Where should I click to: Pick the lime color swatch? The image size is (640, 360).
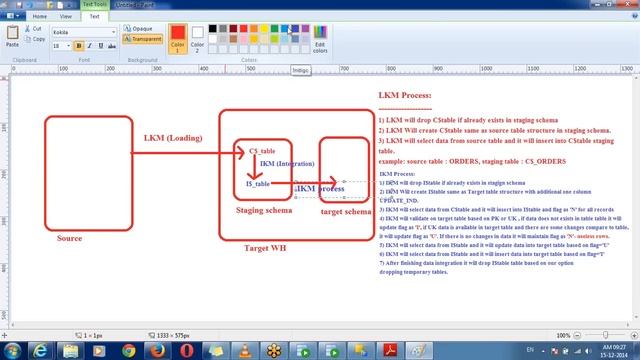tap(274, 39)
